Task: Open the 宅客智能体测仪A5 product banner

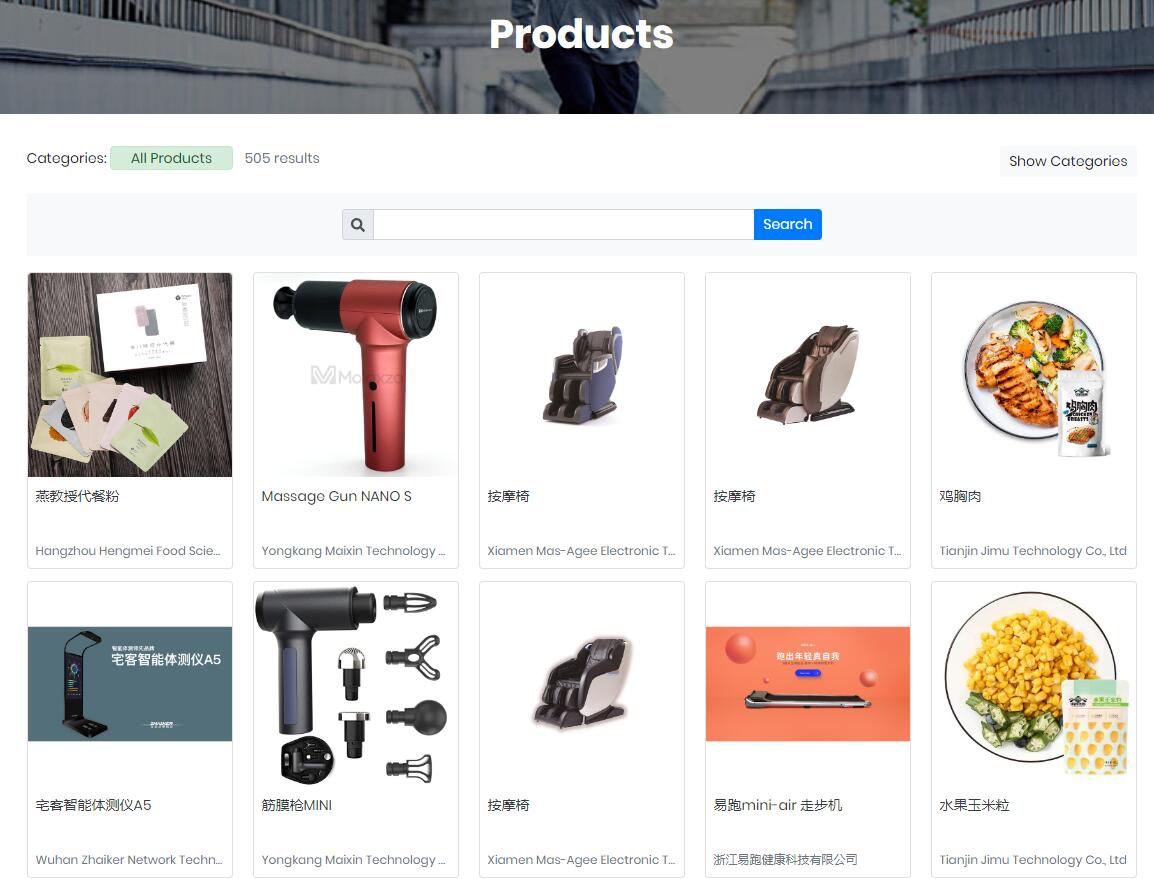Action: (x=130, y=684)
